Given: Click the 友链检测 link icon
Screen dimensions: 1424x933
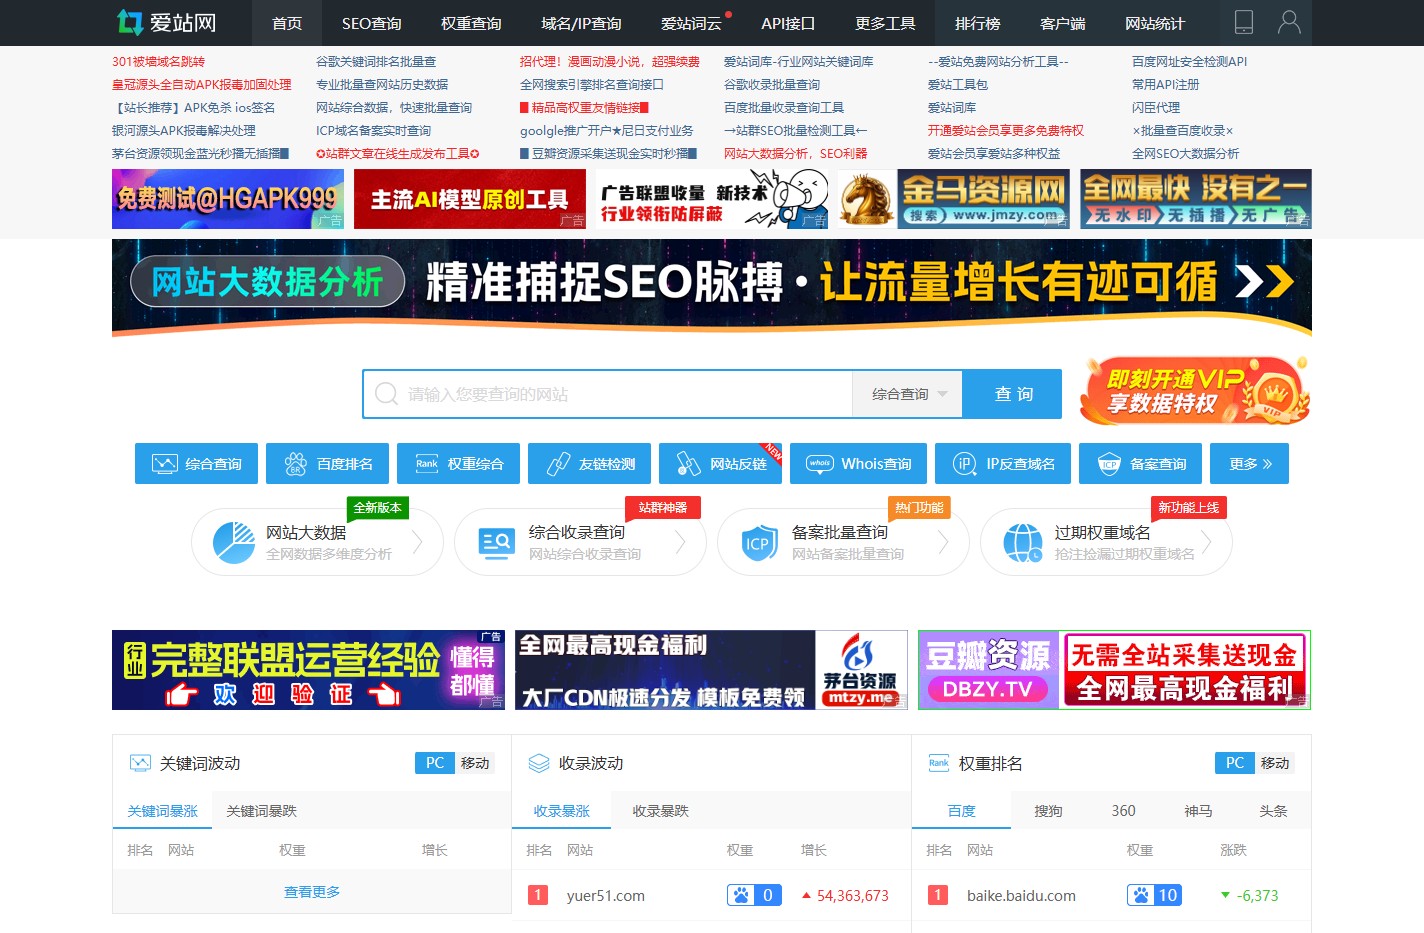Looking at the screenshot, I should point(558,464).
